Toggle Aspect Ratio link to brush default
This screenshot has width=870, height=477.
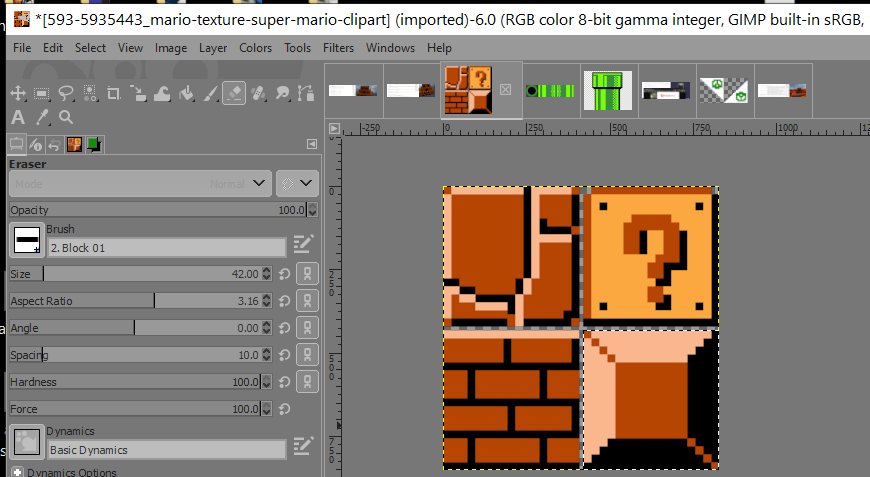pyautogui.click(x=307, y=301)
